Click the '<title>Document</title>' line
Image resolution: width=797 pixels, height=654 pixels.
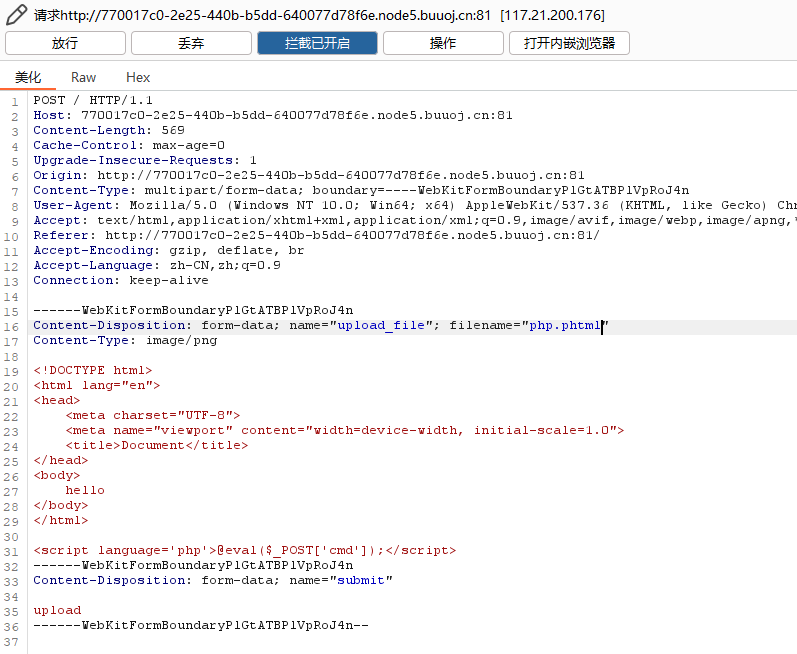pyautogui.click(x=157, y=445)
